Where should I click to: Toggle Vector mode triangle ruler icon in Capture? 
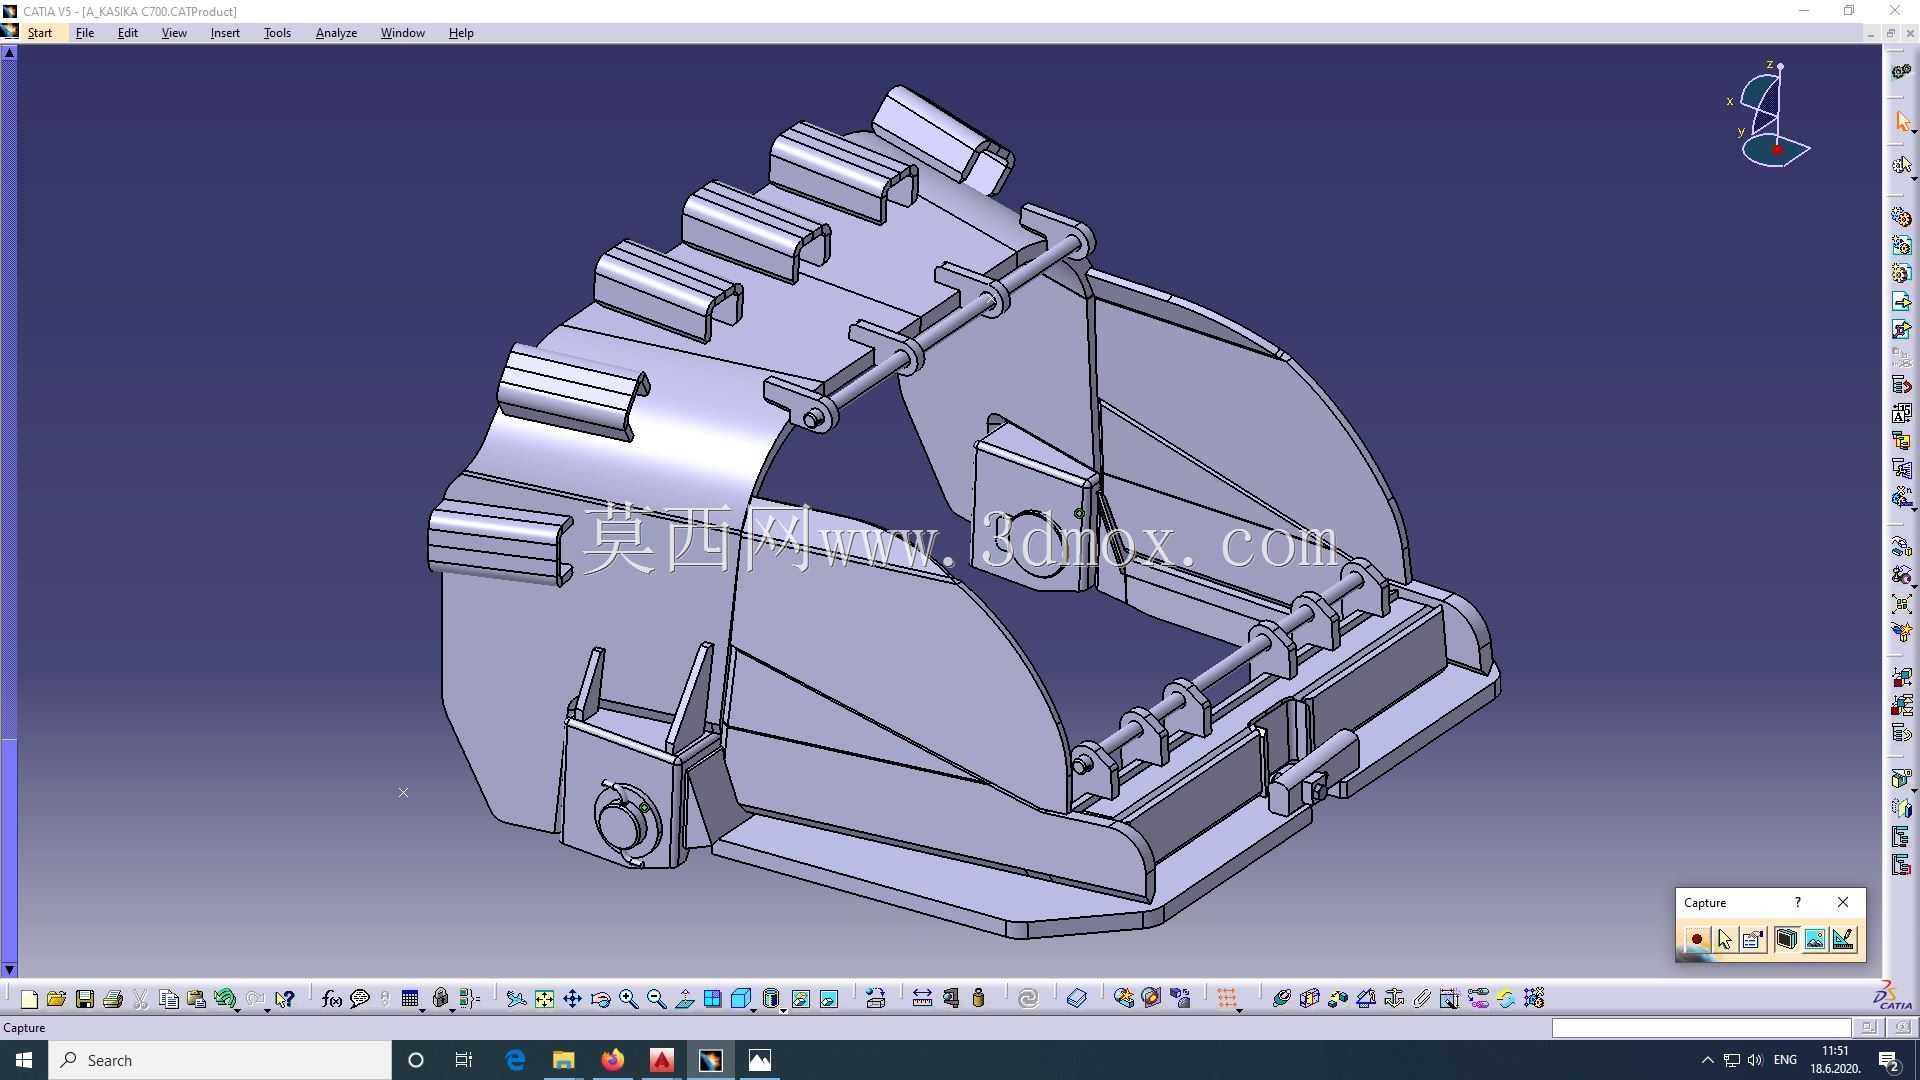click(1843, 939)
